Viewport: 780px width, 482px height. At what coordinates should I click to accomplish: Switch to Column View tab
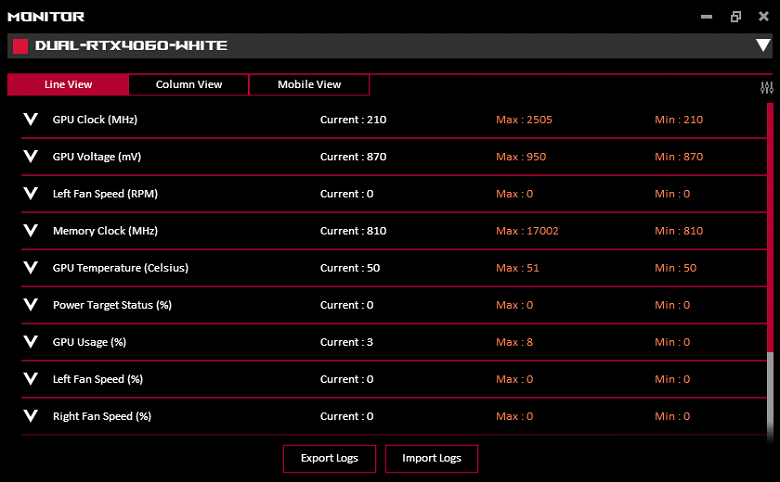tap(189, 85)
